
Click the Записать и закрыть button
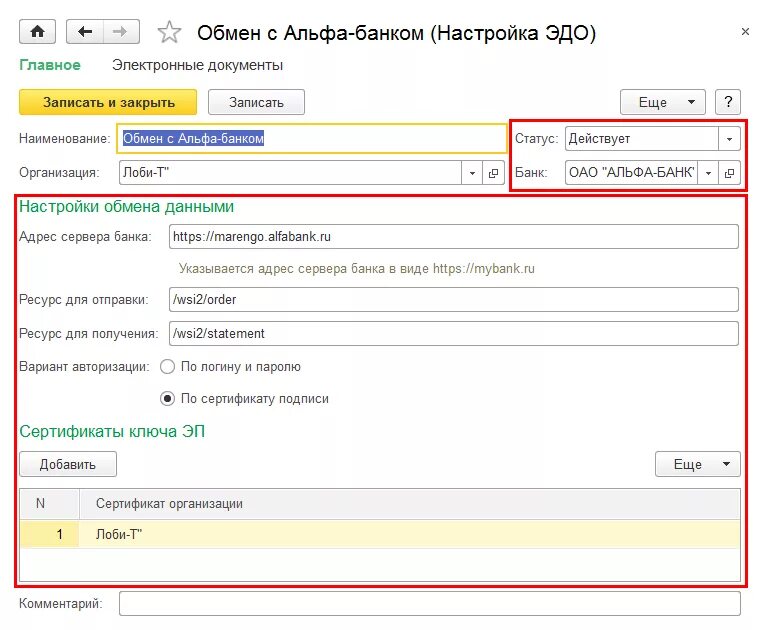click(x=108, y=102)
